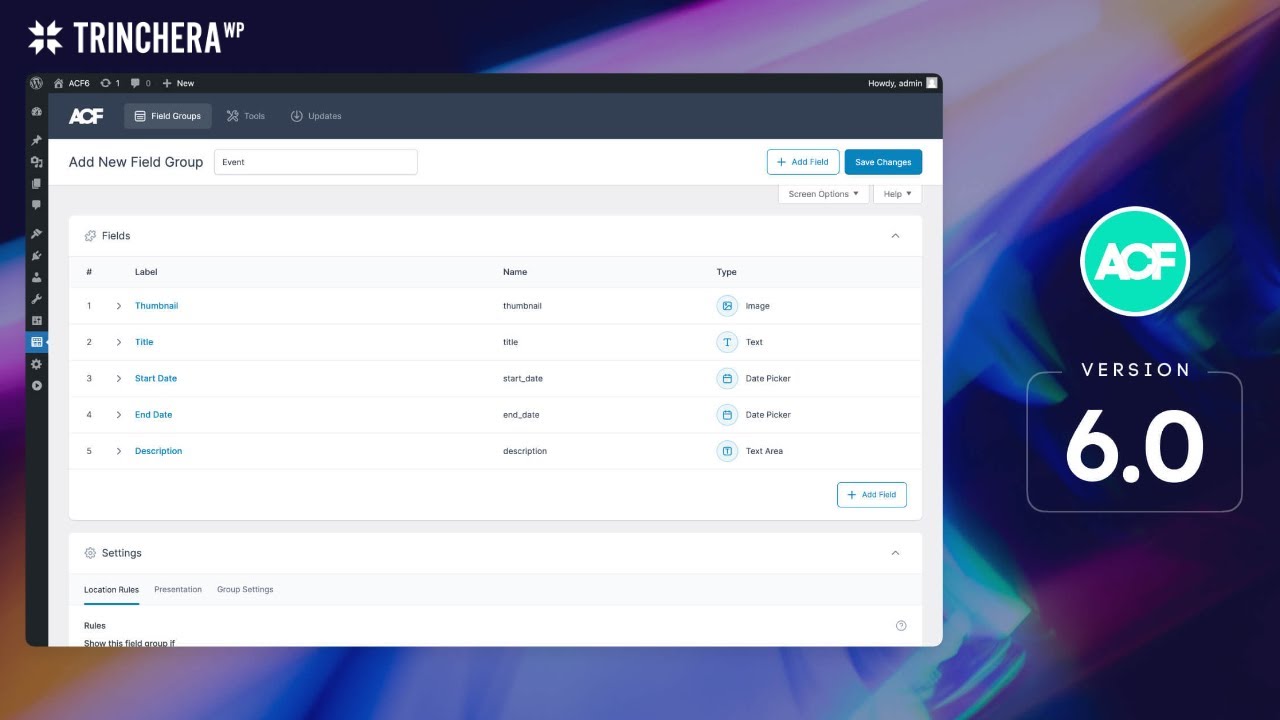Click the Image type icon for Thumbnail

tap(727, 306)
